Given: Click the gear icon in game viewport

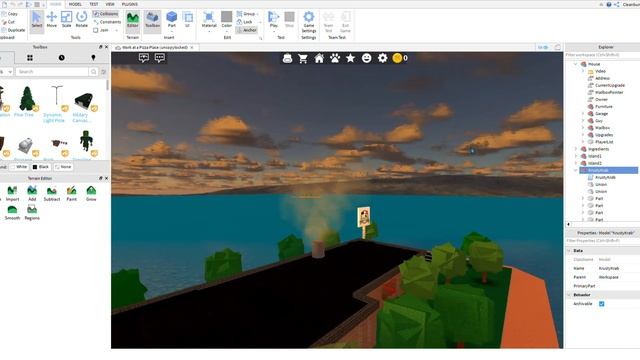Looking at the screenshot, I should coord(382,58).
